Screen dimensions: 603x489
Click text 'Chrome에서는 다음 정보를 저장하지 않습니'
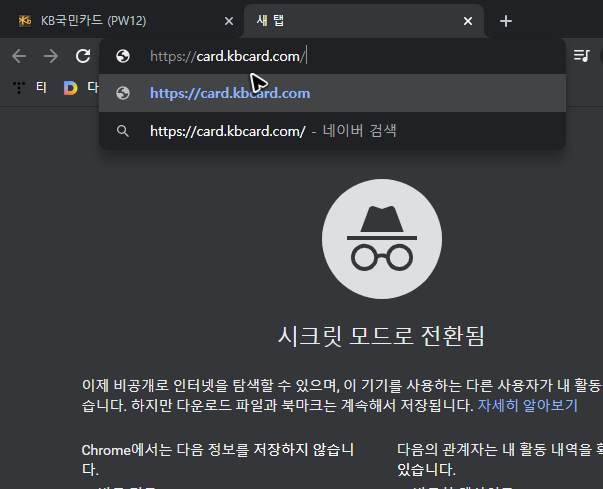coord(218,450)
